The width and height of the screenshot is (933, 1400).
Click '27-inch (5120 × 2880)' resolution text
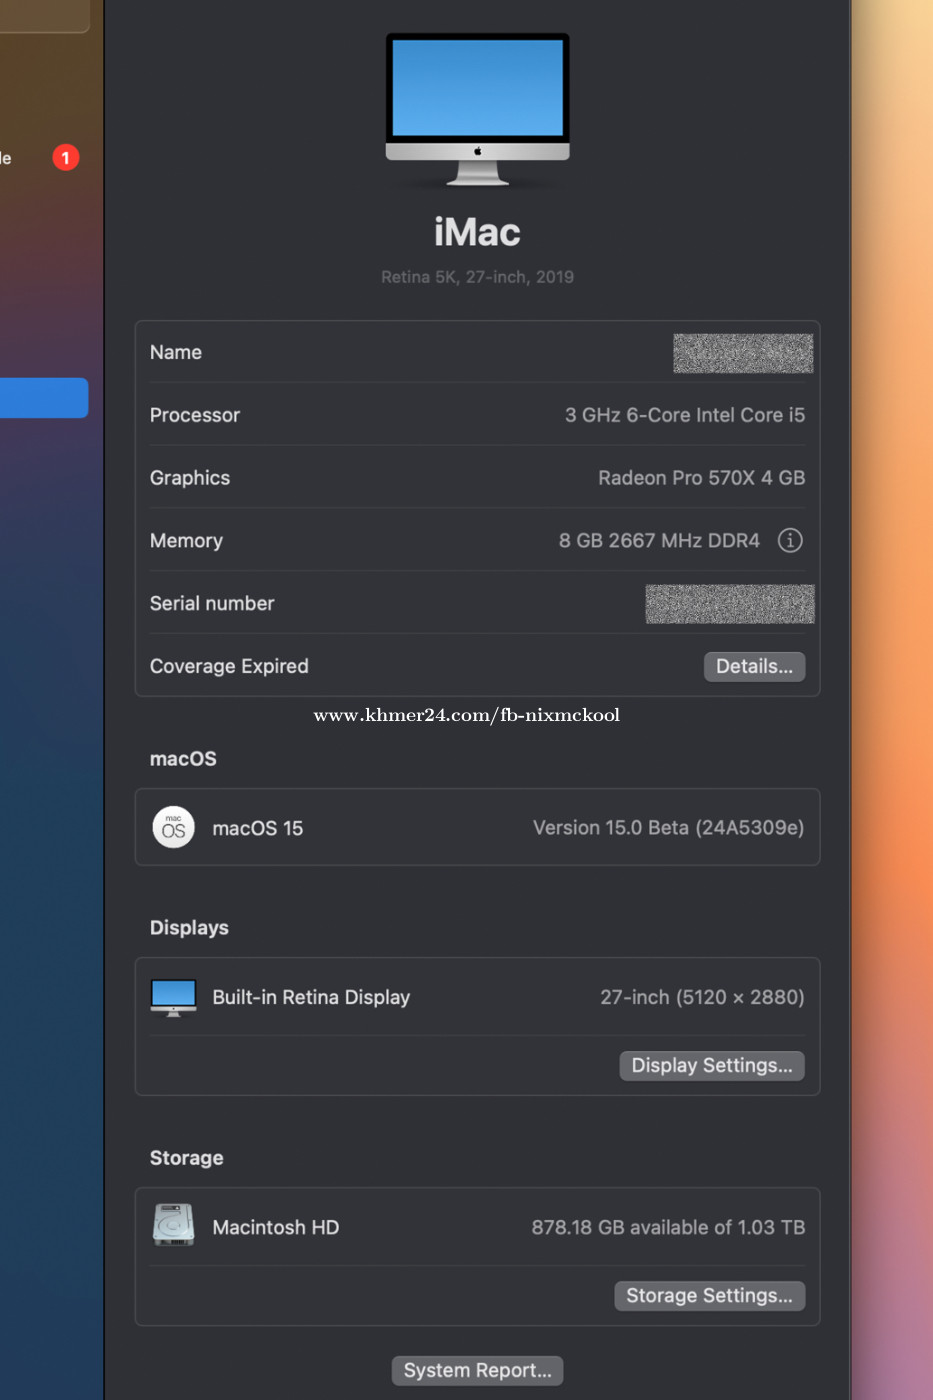pos(703,998)
